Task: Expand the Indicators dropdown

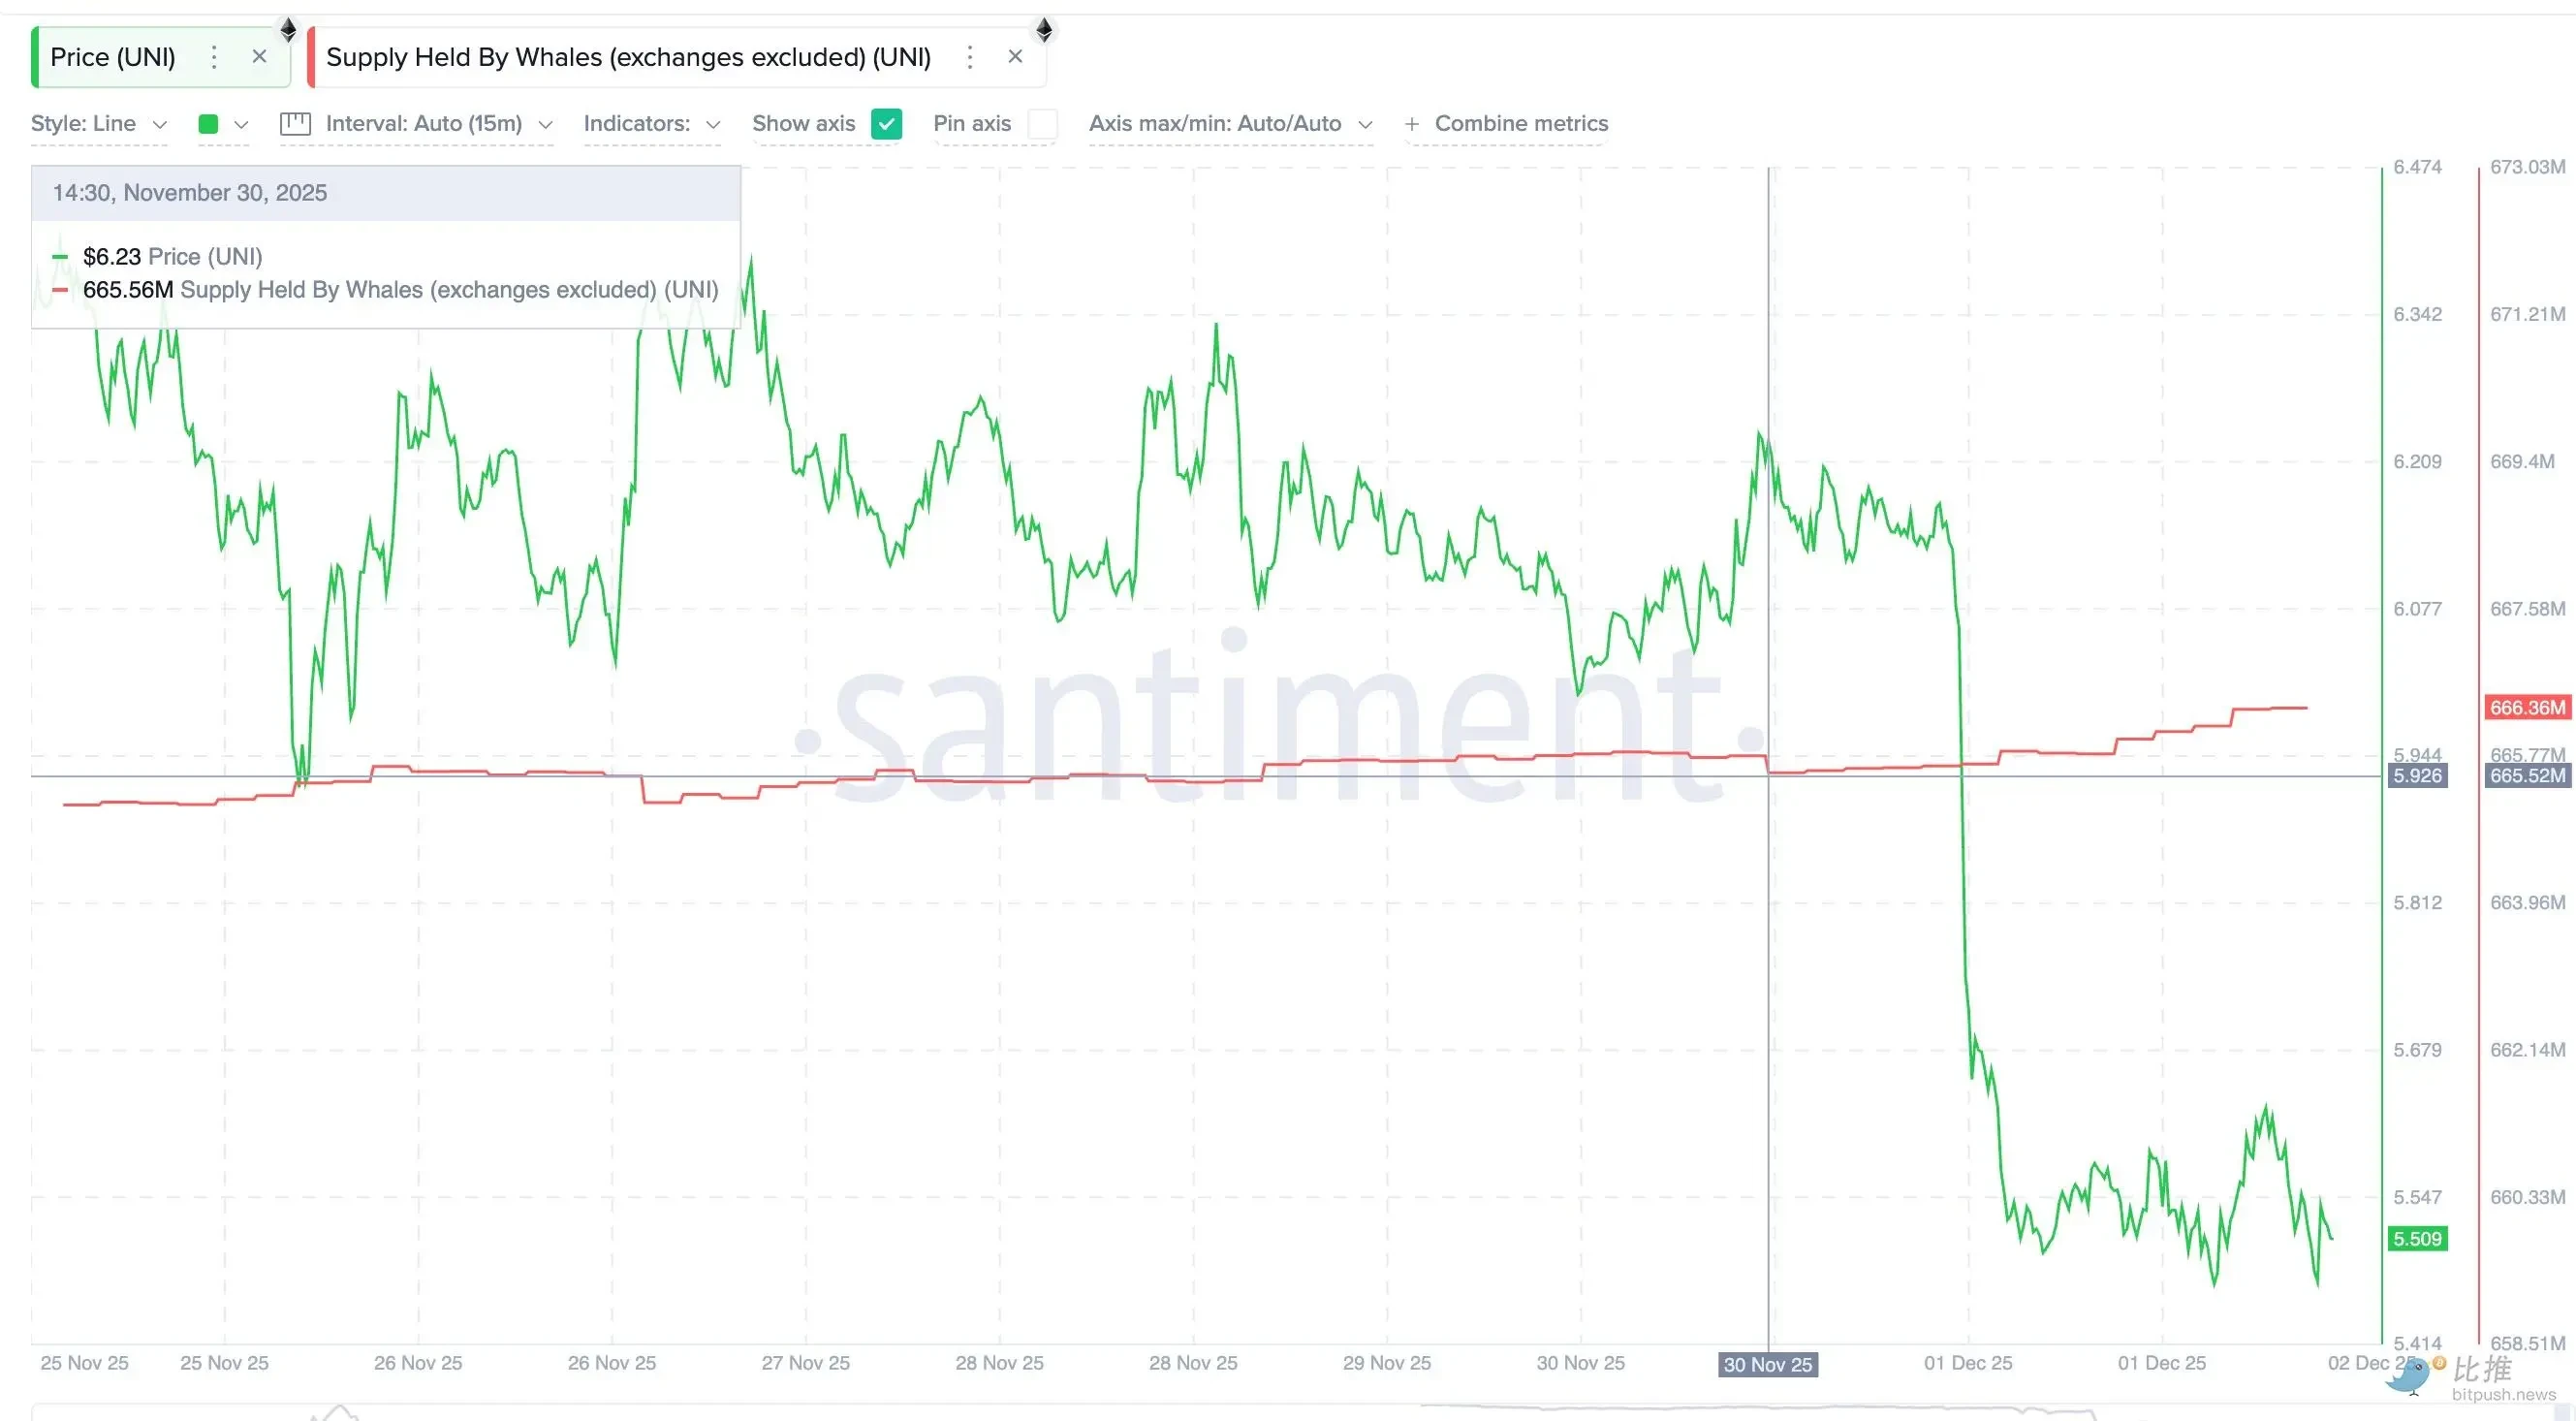Action: pos(651,123)
